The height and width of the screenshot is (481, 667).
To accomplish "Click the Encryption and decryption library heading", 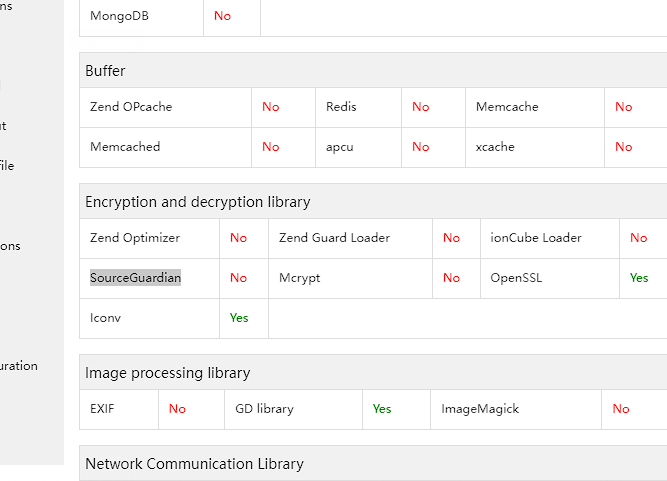I will [x=198, y=202].
